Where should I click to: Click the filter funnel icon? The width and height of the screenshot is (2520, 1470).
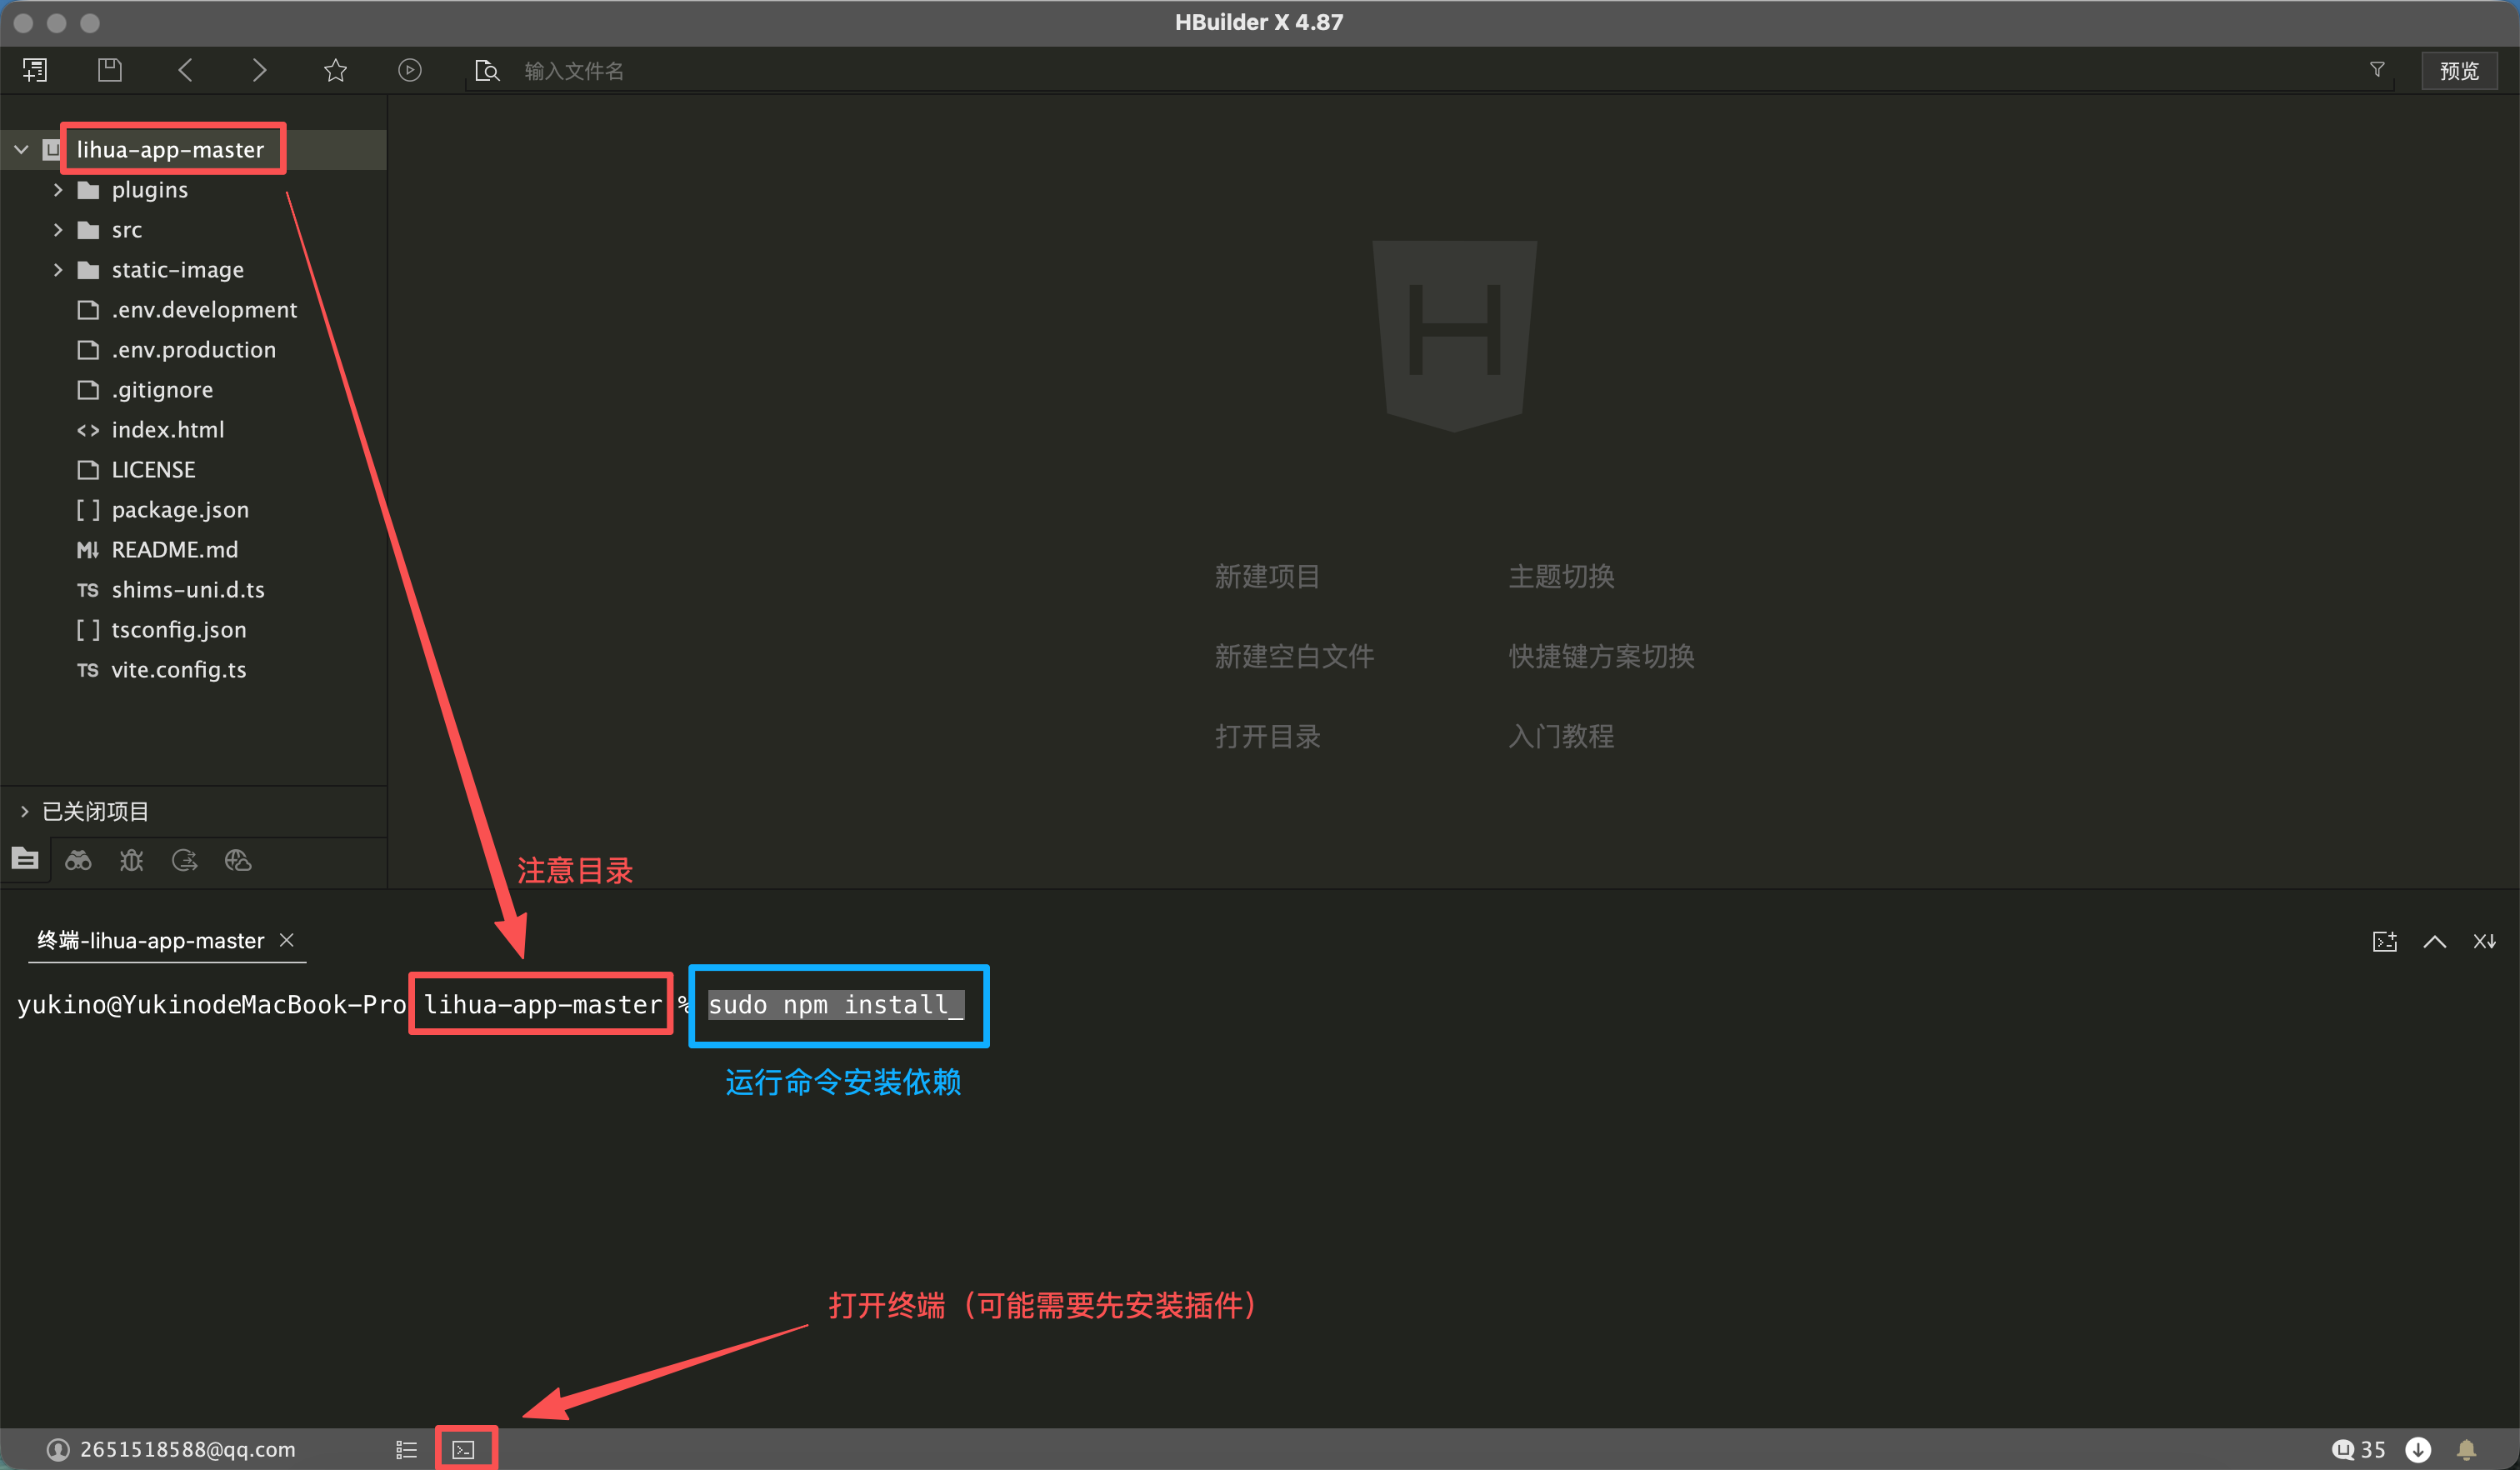point(2377,69)
